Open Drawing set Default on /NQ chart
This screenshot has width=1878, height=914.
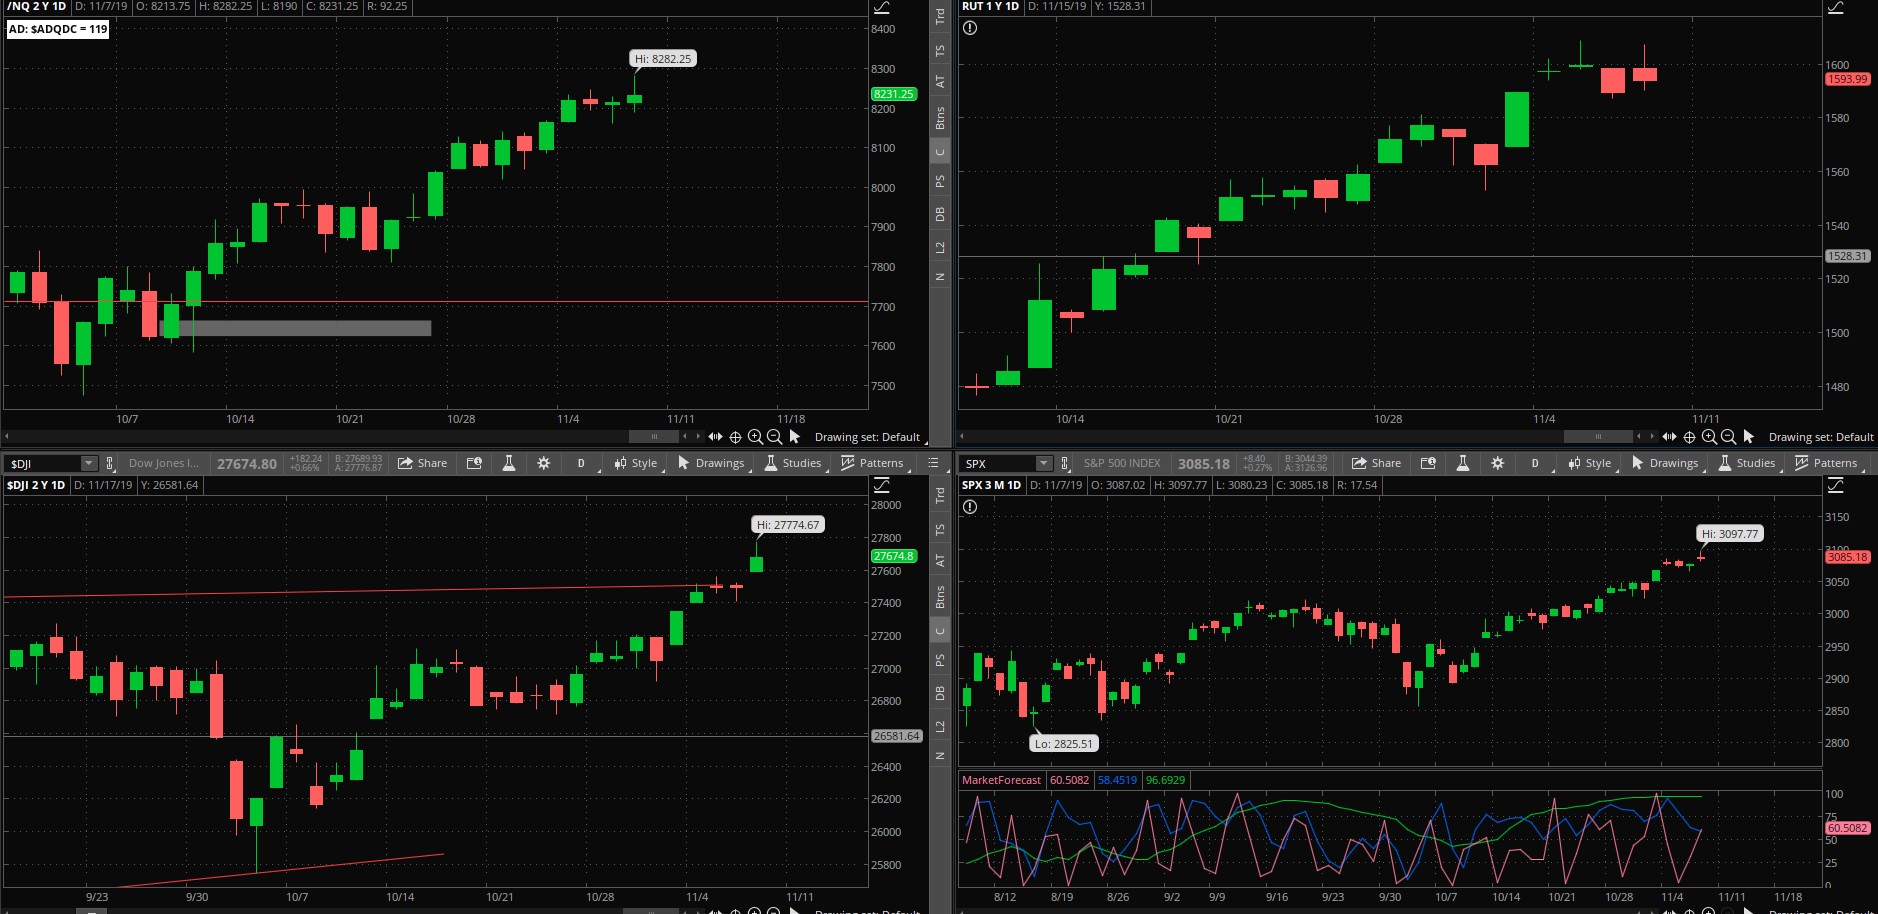click(867, 437)
